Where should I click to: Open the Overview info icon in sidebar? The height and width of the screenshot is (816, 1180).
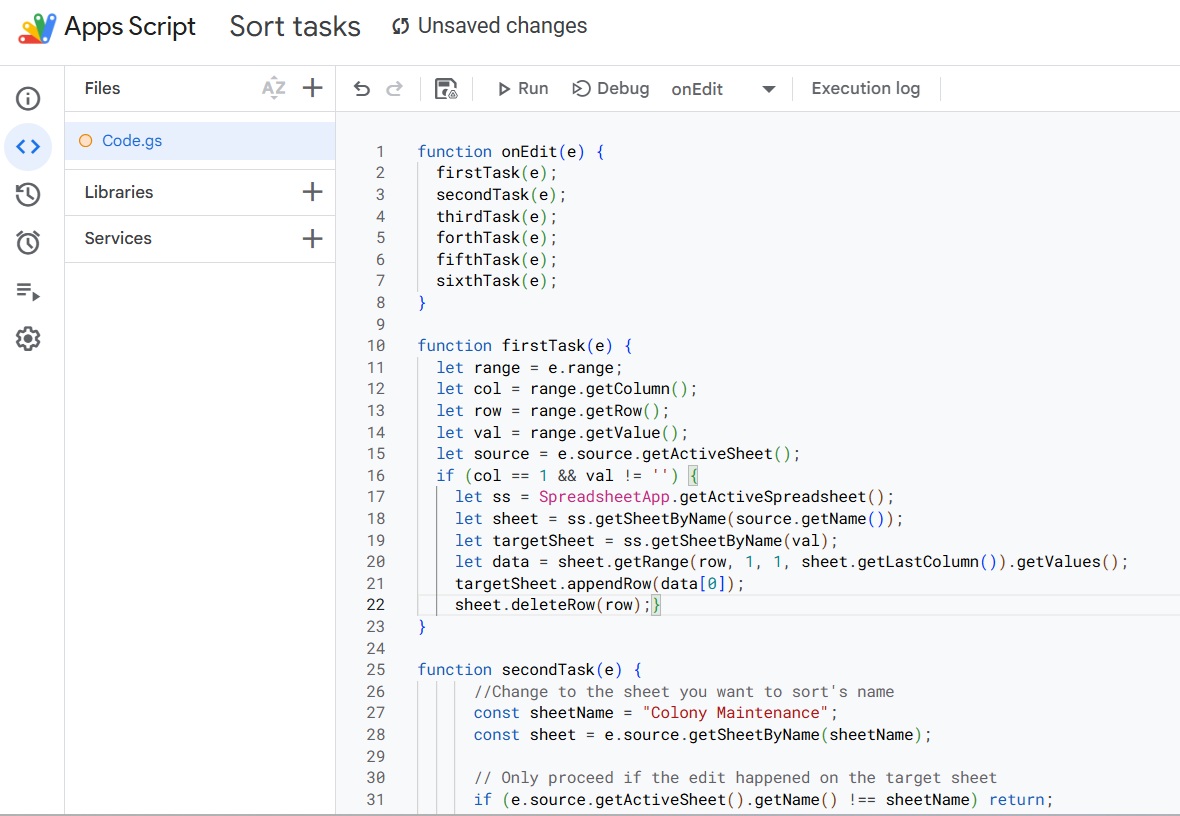pos(28,98)
